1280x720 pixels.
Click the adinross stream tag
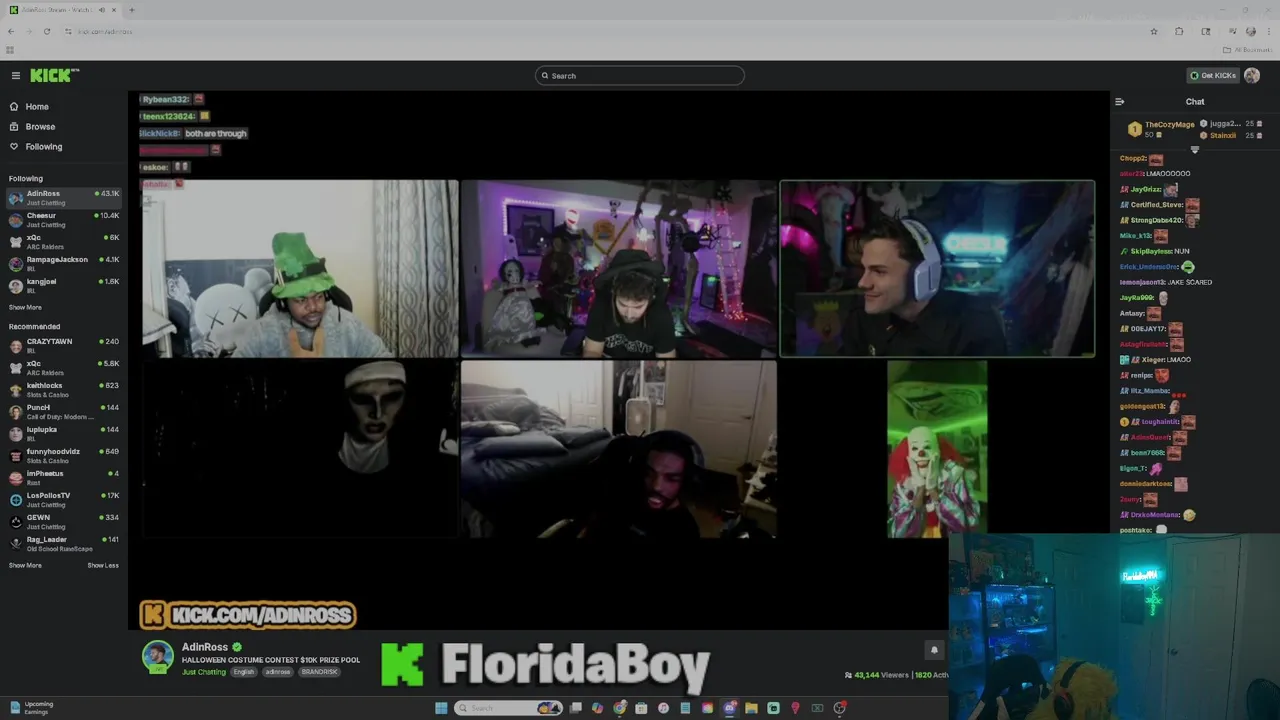tap(277, 672)
